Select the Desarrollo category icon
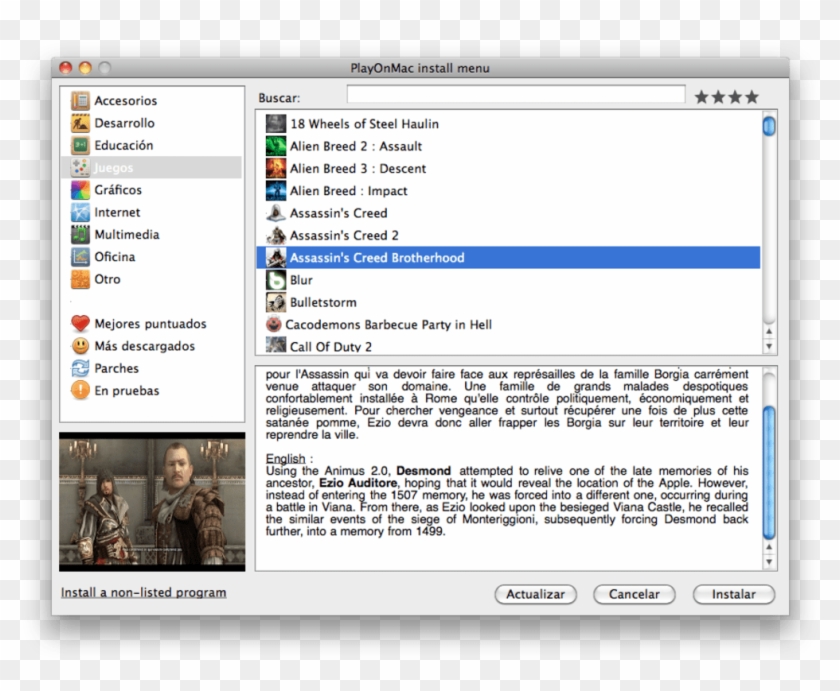Image resolution: width=840 pixels, height=691 pixels. pyautogui.click(x=80, y=123)
